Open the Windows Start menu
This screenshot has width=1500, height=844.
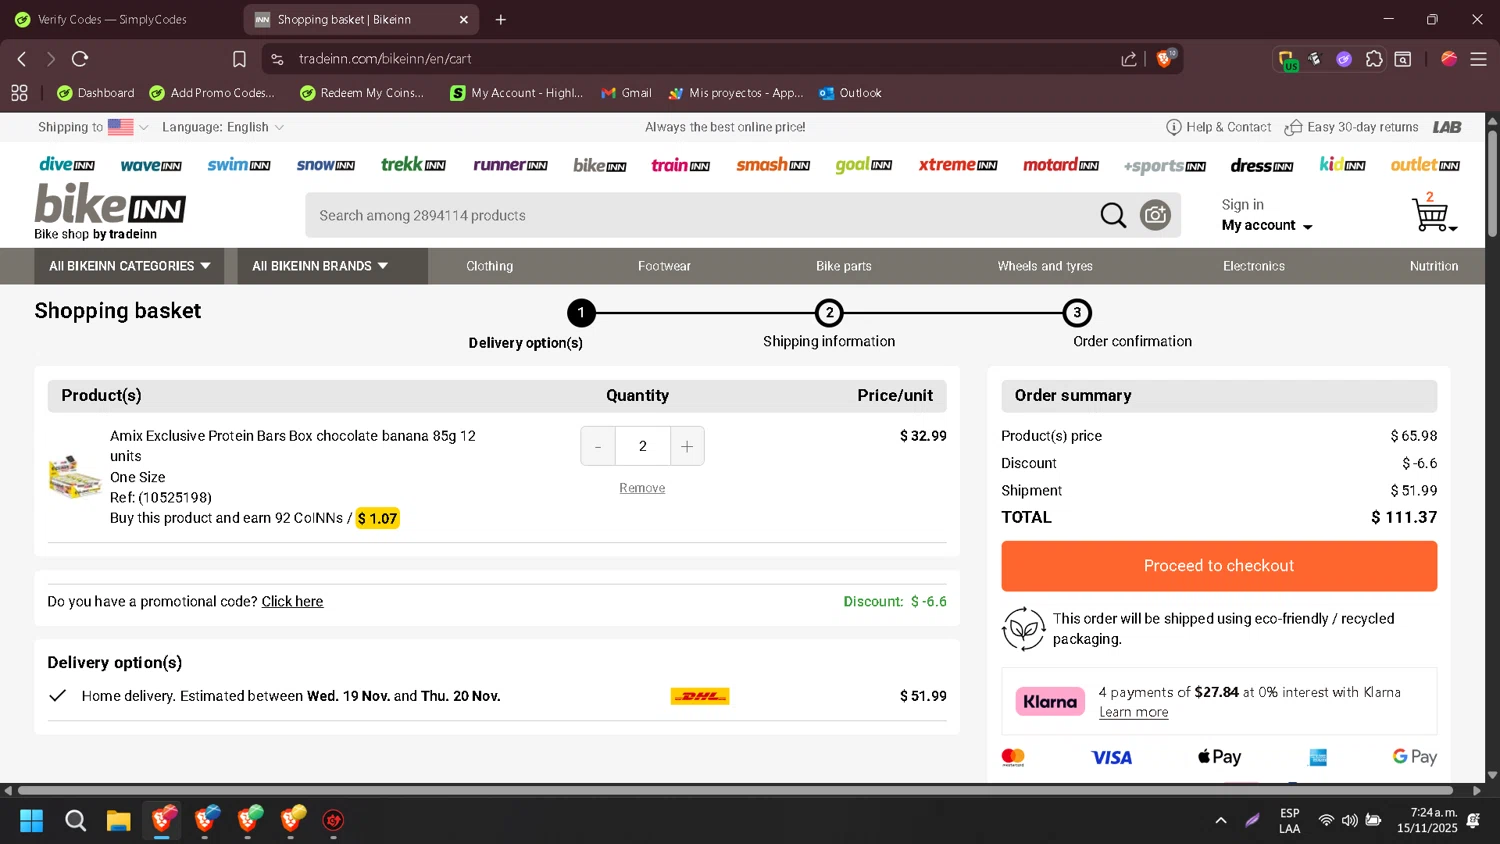coord(31,821)
